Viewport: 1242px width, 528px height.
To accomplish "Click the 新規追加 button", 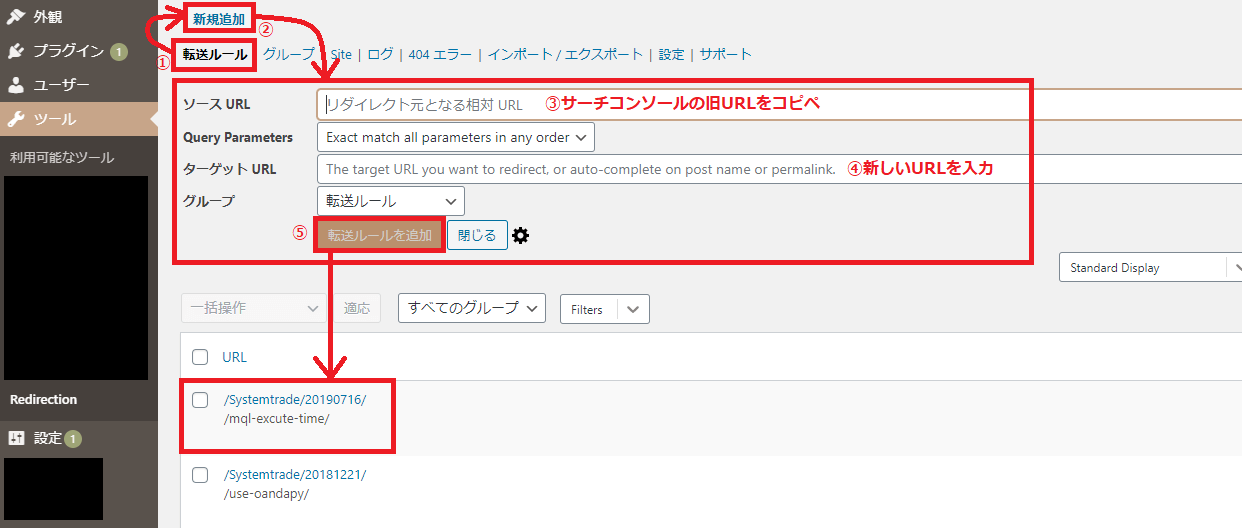I will [219, 18].
